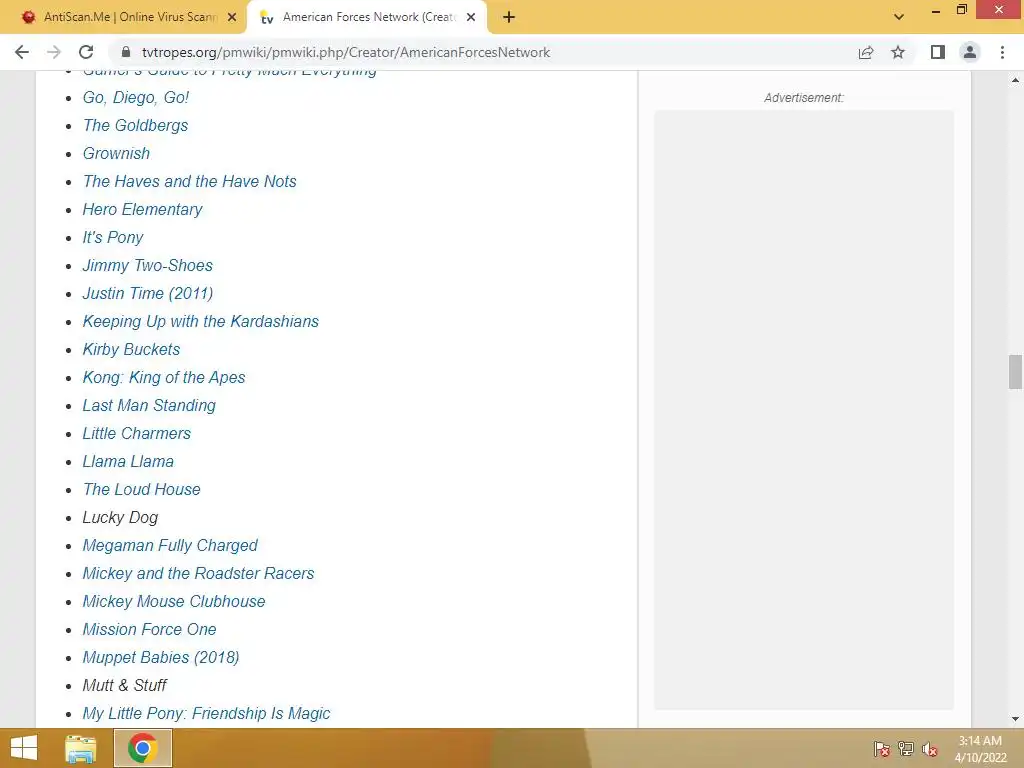Select the Mutt & Stuff text
1024x768 pixels.
coord(125,686)
